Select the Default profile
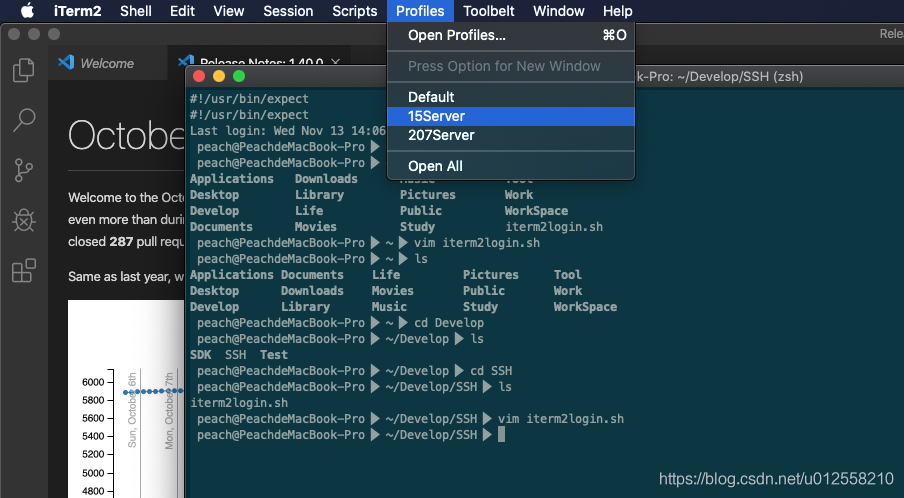Screen dimensions: 904x498 tap(511, 97)
